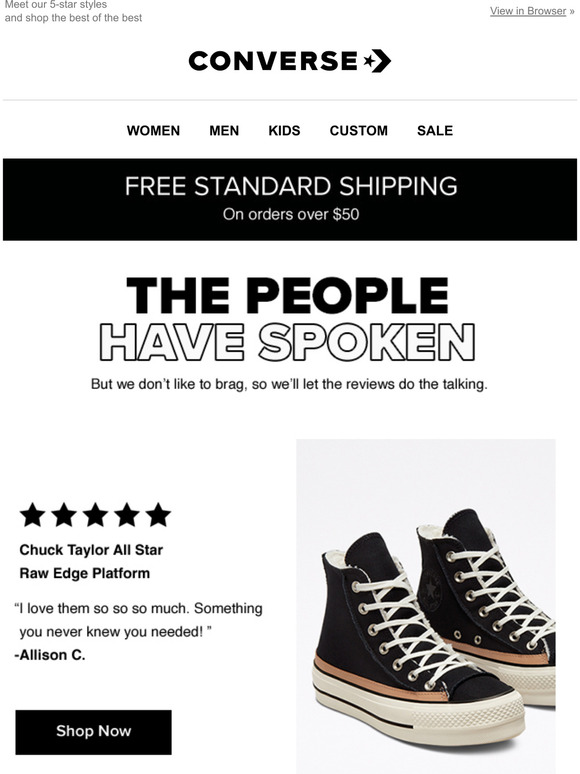Click the third rating star
580x774 pixels.
pyautogui.click(x=95, y=515)
